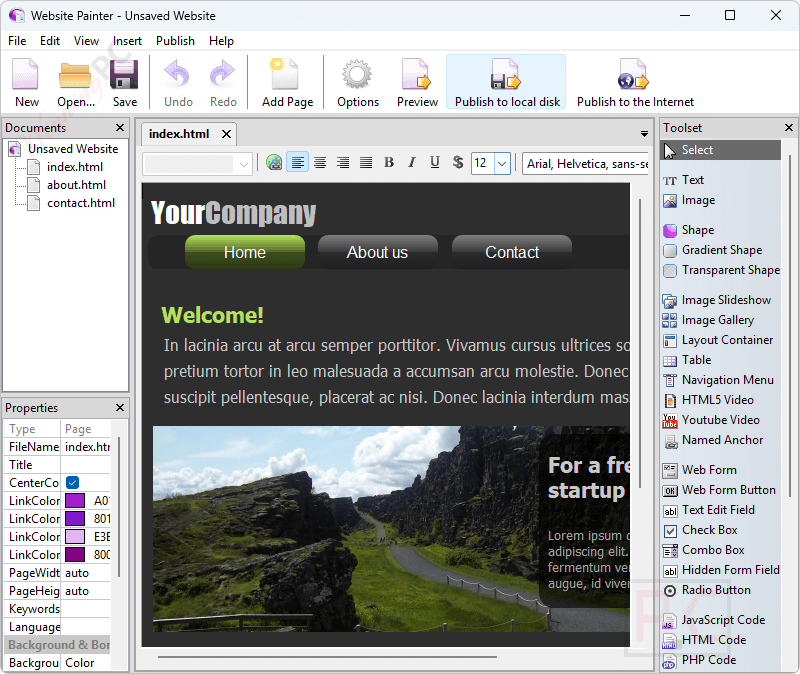Add Page to the website
This screenshot has width=800, height=674.
[287, 82]
